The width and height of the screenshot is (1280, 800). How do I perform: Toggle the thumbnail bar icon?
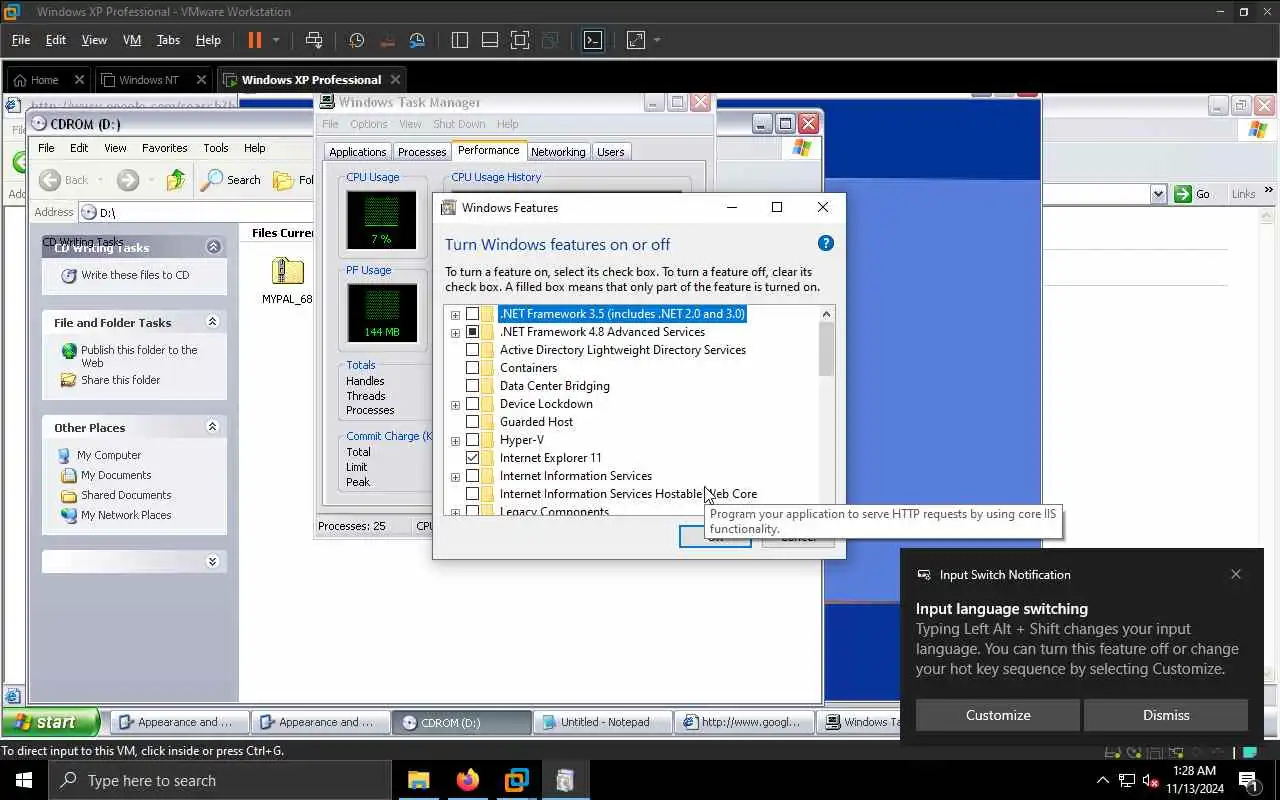click(490, 40)
